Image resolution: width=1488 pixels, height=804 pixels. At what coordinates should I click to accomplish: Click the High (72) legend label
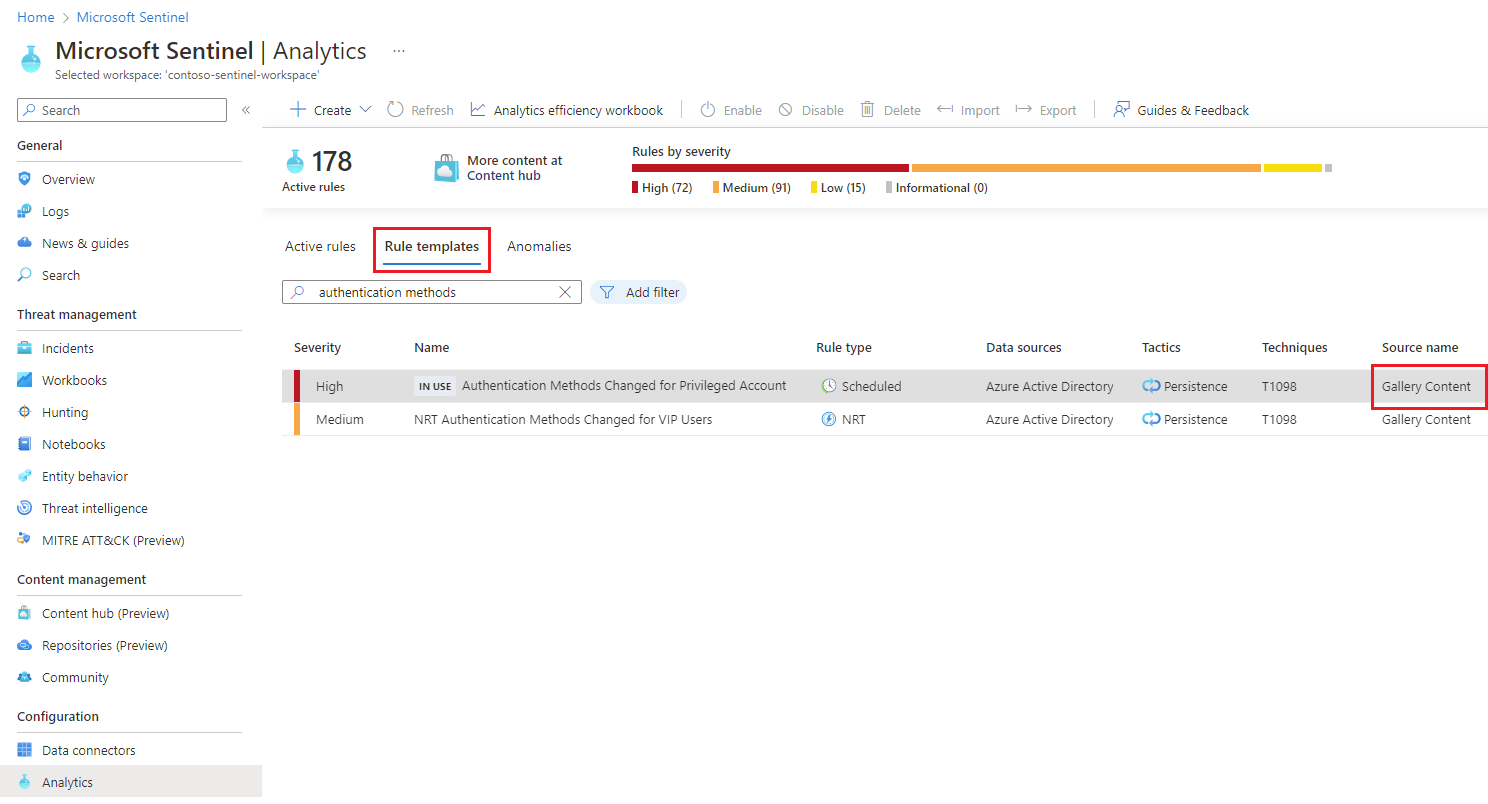point(666,188)
